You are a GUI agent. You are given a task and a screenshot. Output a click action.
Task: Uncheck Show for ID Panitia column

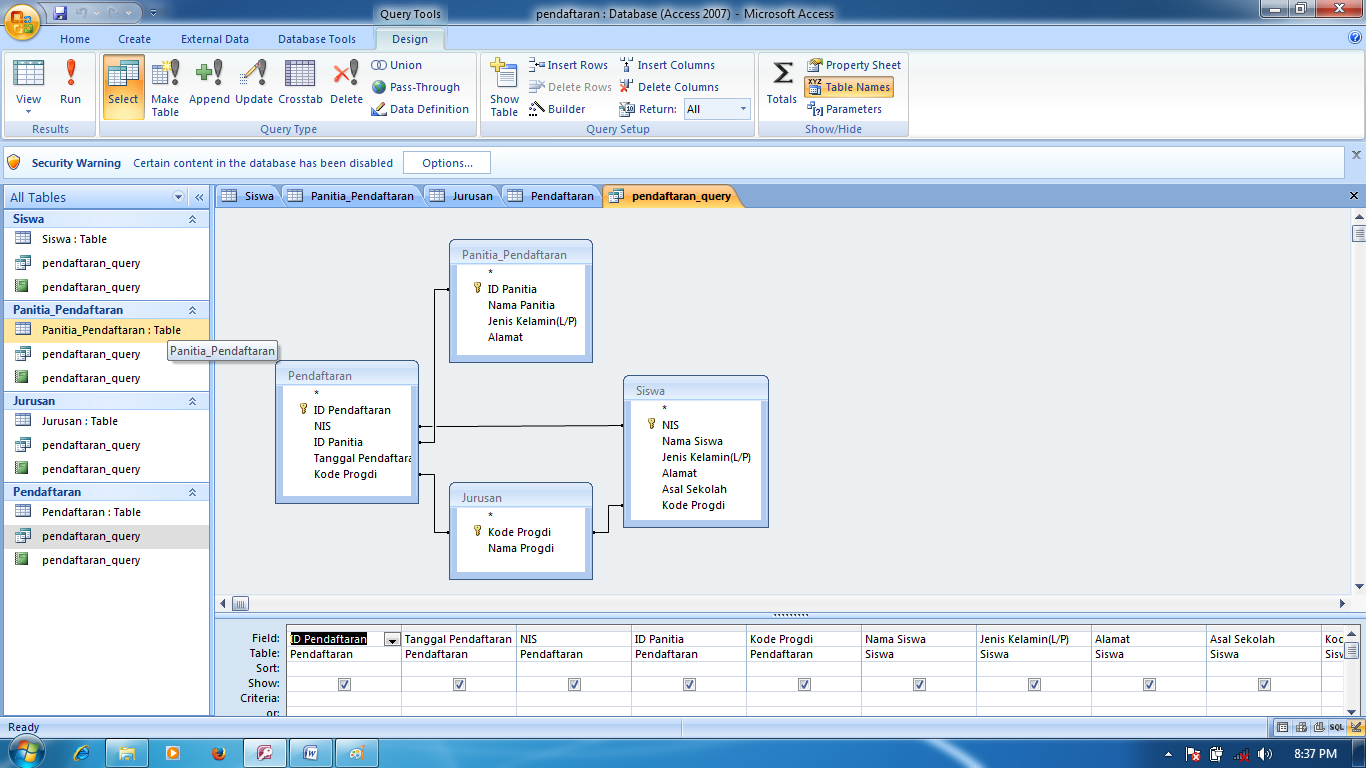689,684
